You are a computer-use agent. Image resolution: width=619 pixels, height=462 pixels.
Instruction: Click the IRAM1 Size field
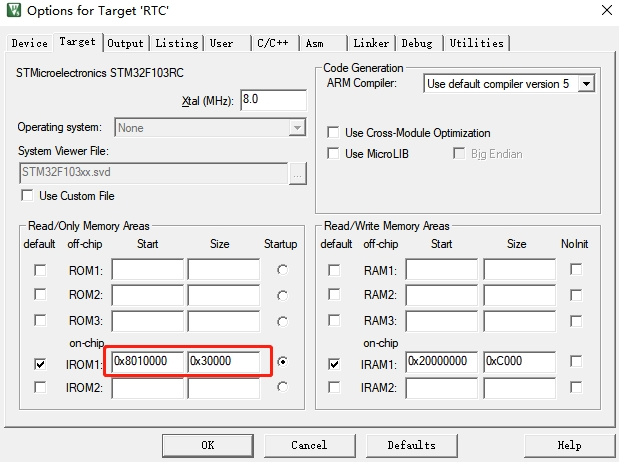pyautogui.click(x=519, y=361)
